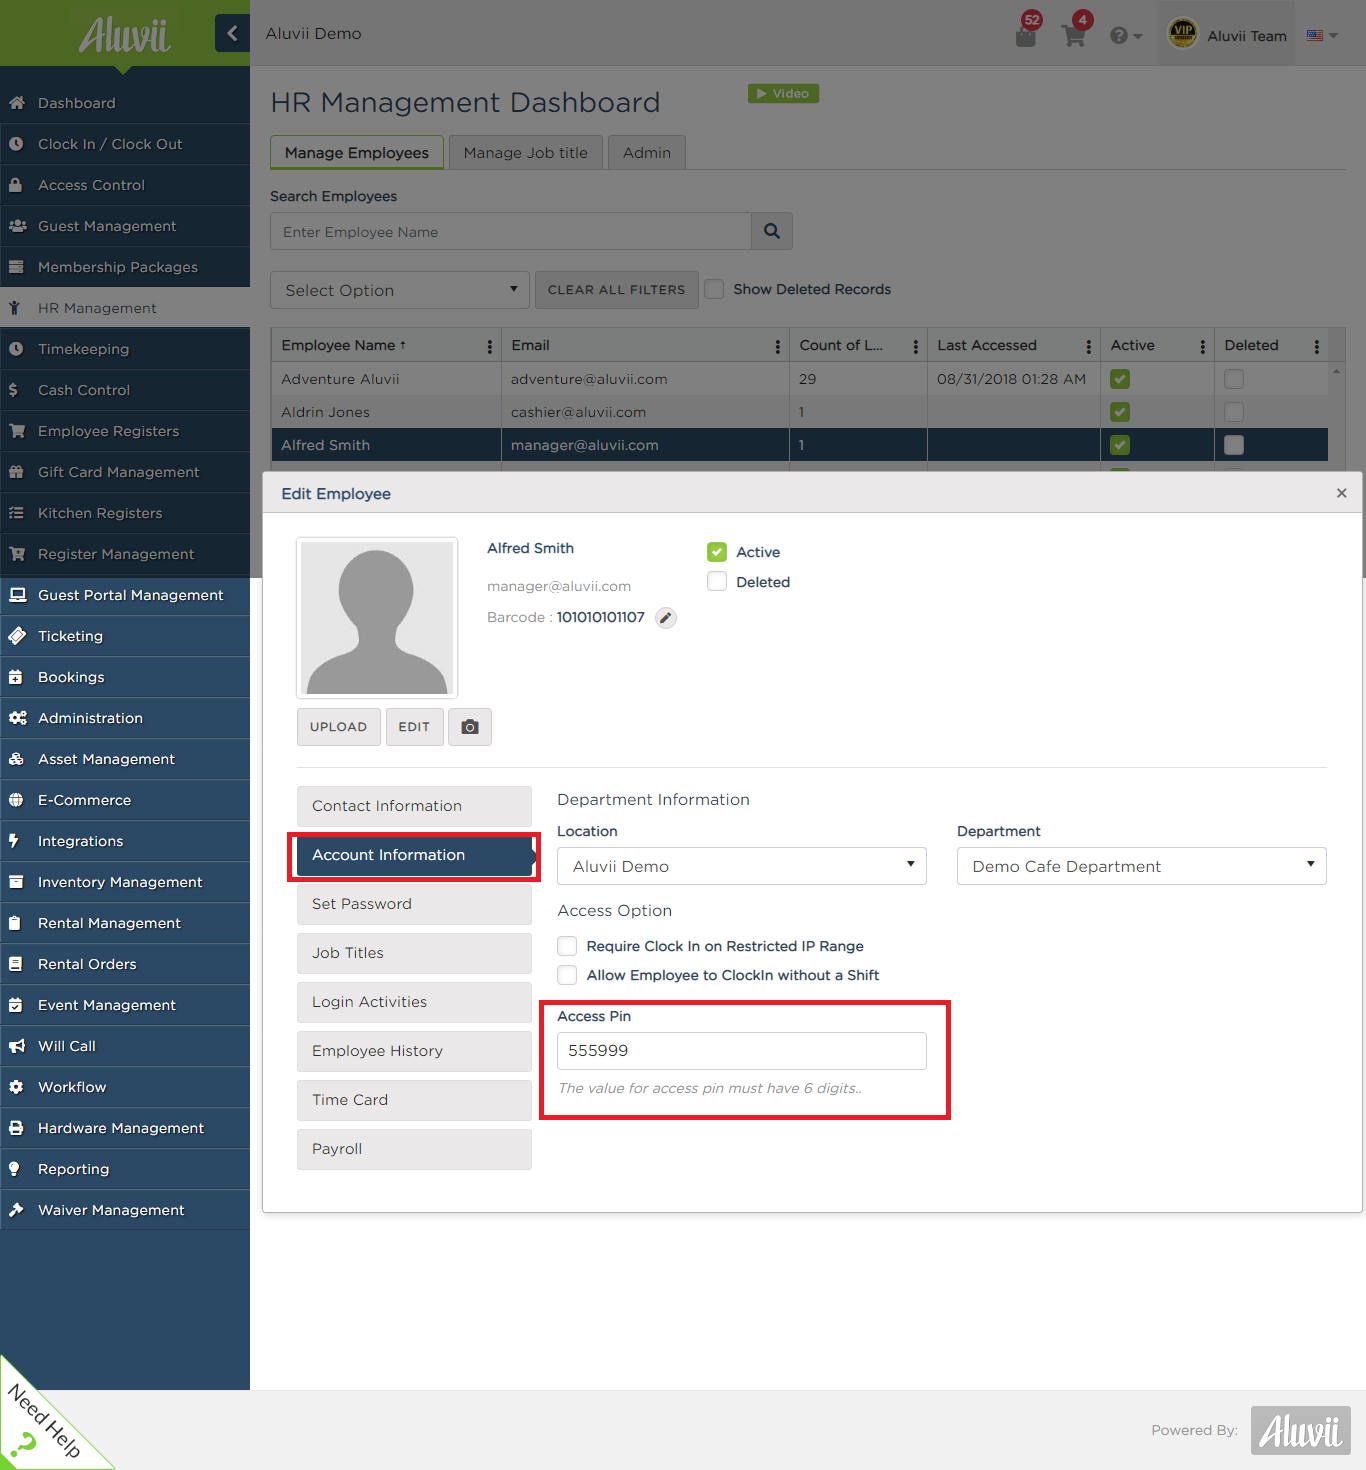Click the CLEAR ALL FILTERS button

[x=616, y=290]
